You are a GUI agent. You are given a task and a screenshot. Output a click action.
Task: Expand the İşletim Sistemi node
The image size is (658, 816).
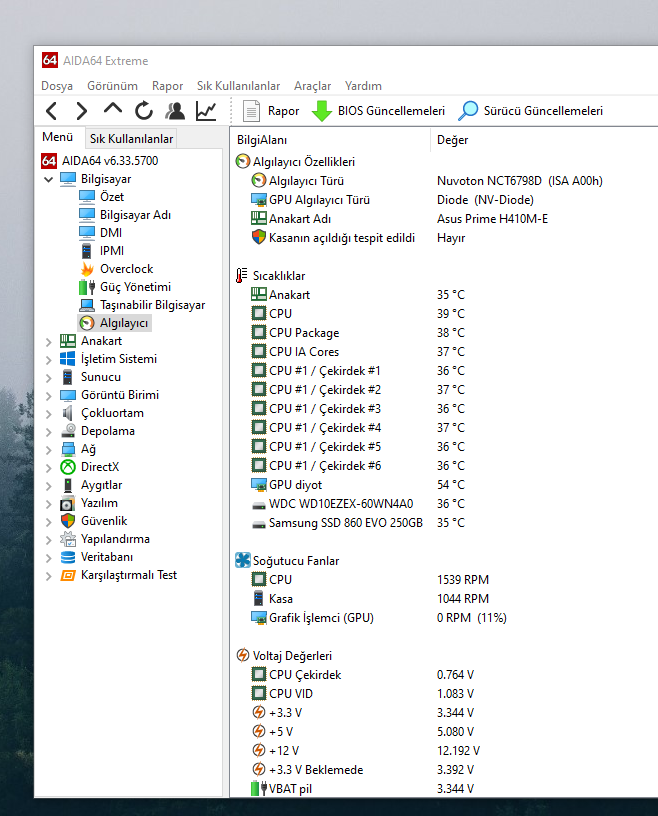(49, 360)
